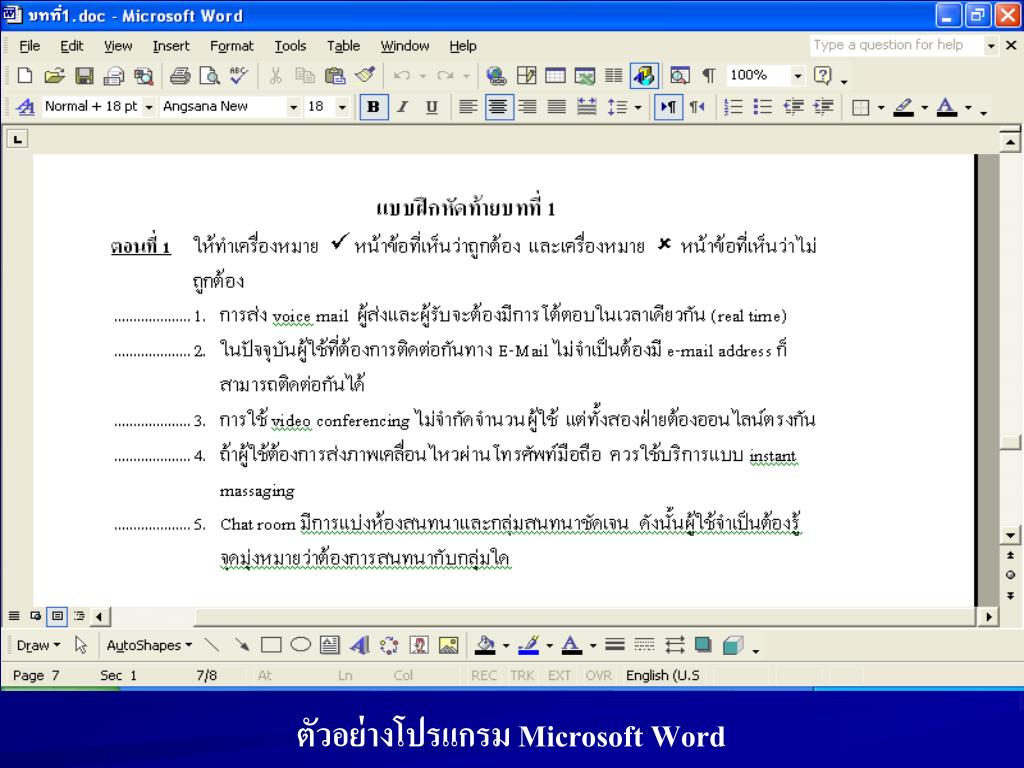The width and height of the screenshot is (1024, 768).
Task: Open the 100% zoom dropdown
Action: tap(797, 76)
